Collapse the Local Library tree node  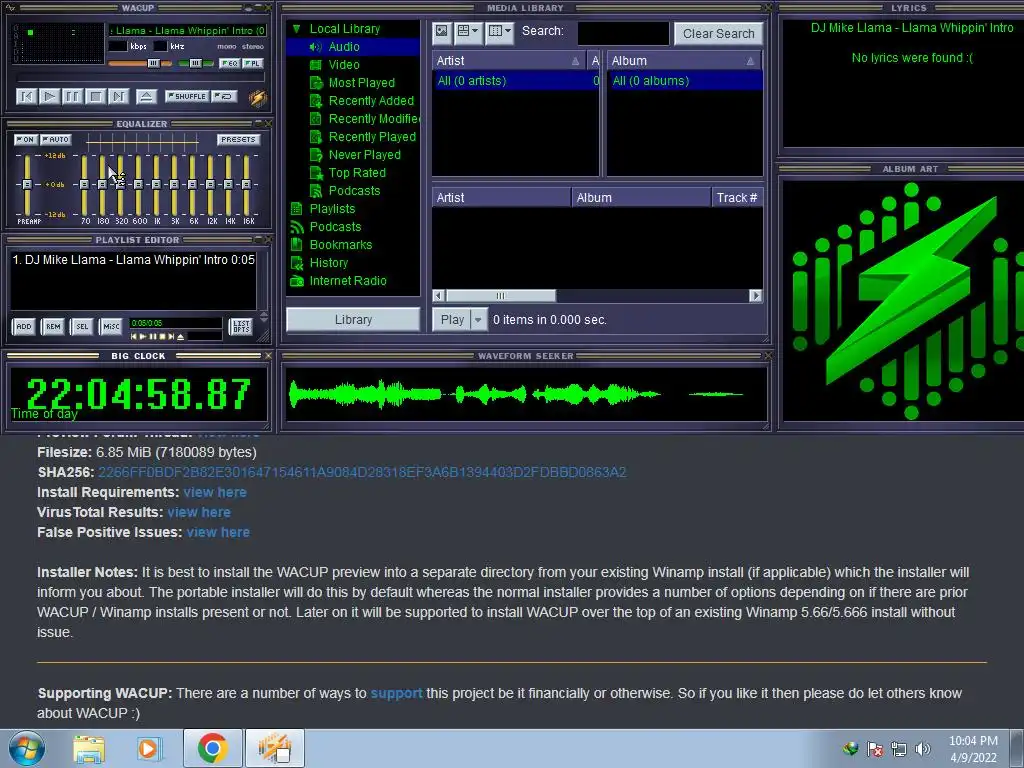coord(296,29)
